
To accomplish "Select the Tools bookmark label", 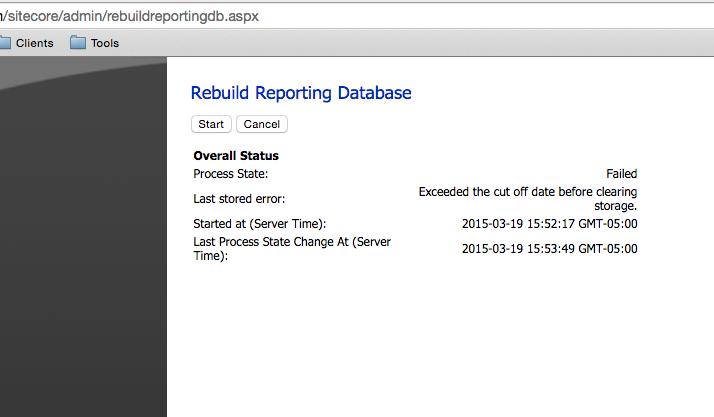I will tap(105, 43).
